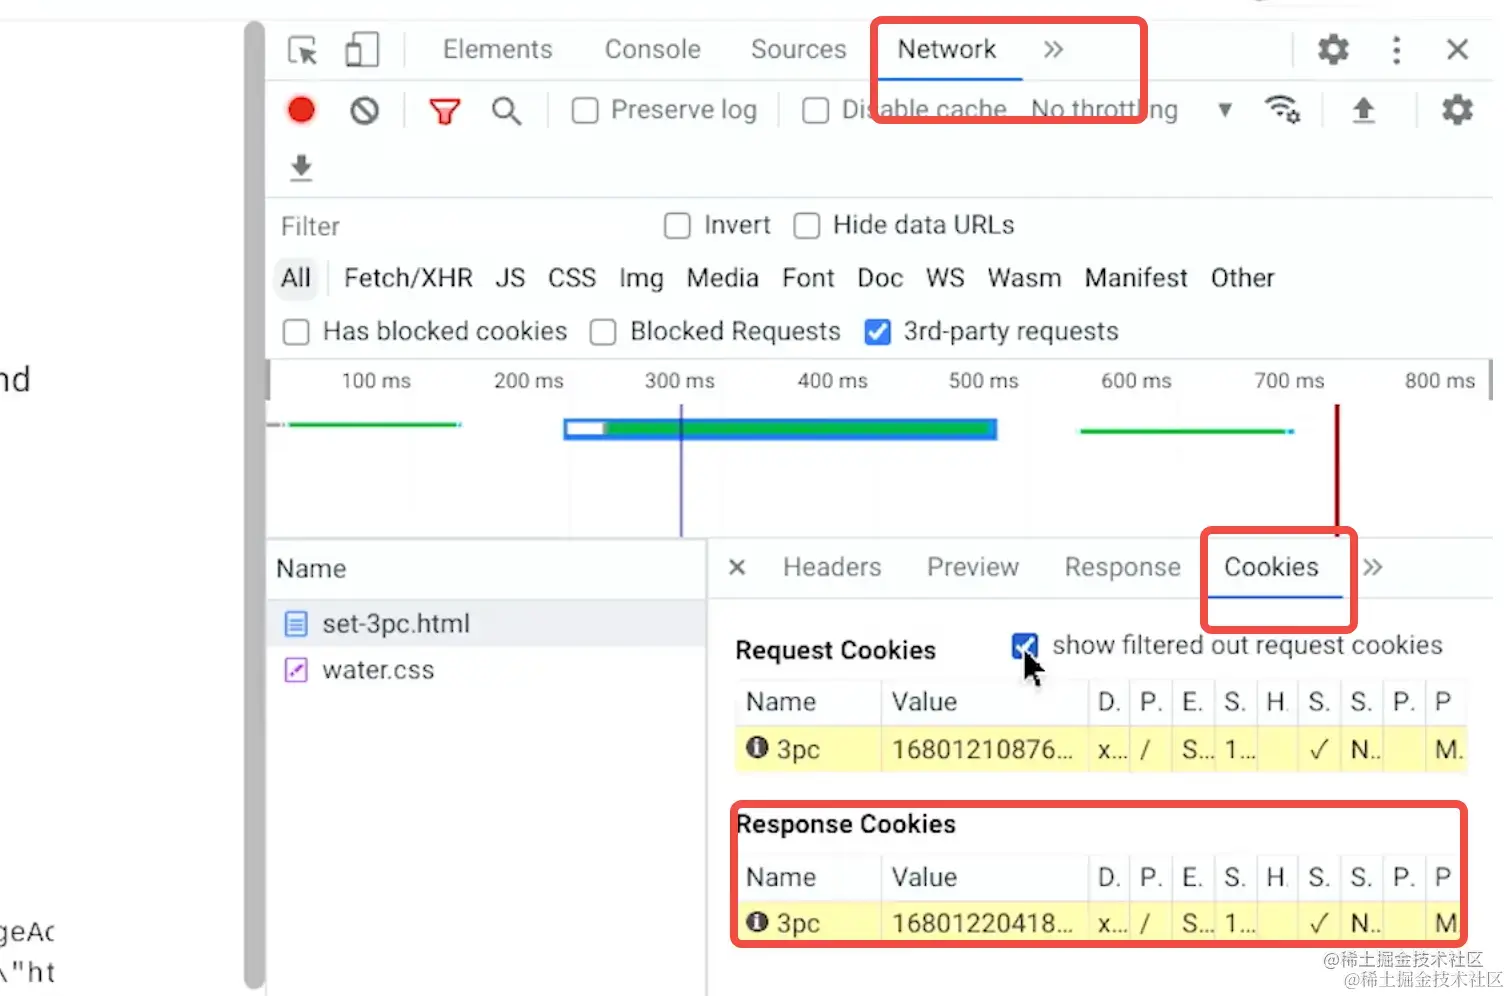Screen dimensions: 1510x996
Task: Filter by Media requests
Action: pyautogui.click(x=722, y=278)
